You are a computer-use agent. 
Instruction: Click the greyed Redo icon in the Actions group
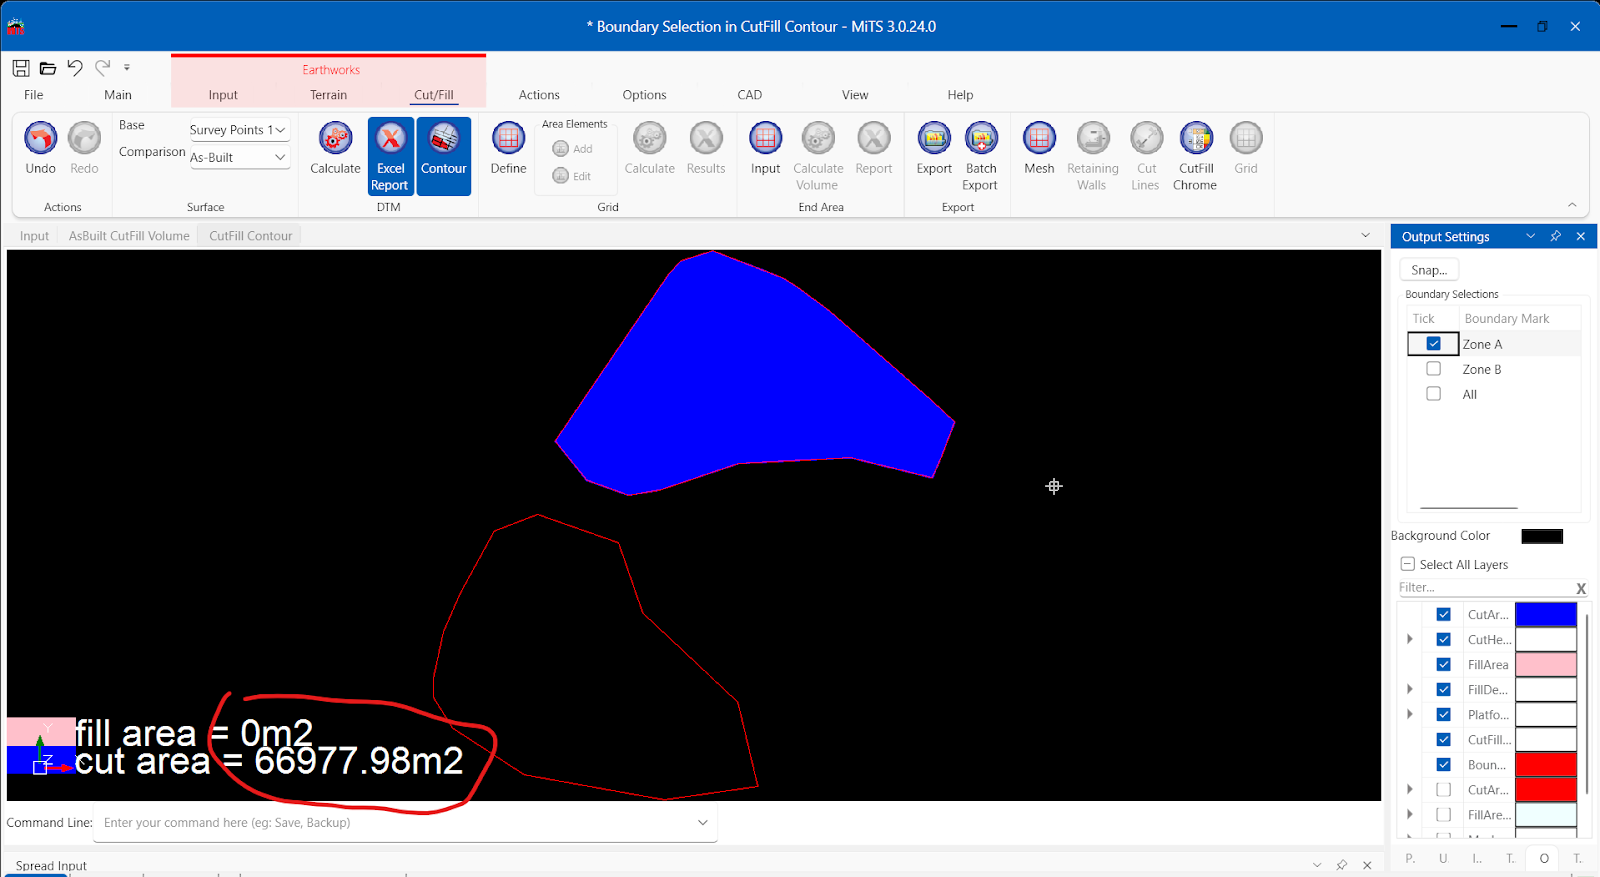[x=84, y=138]
